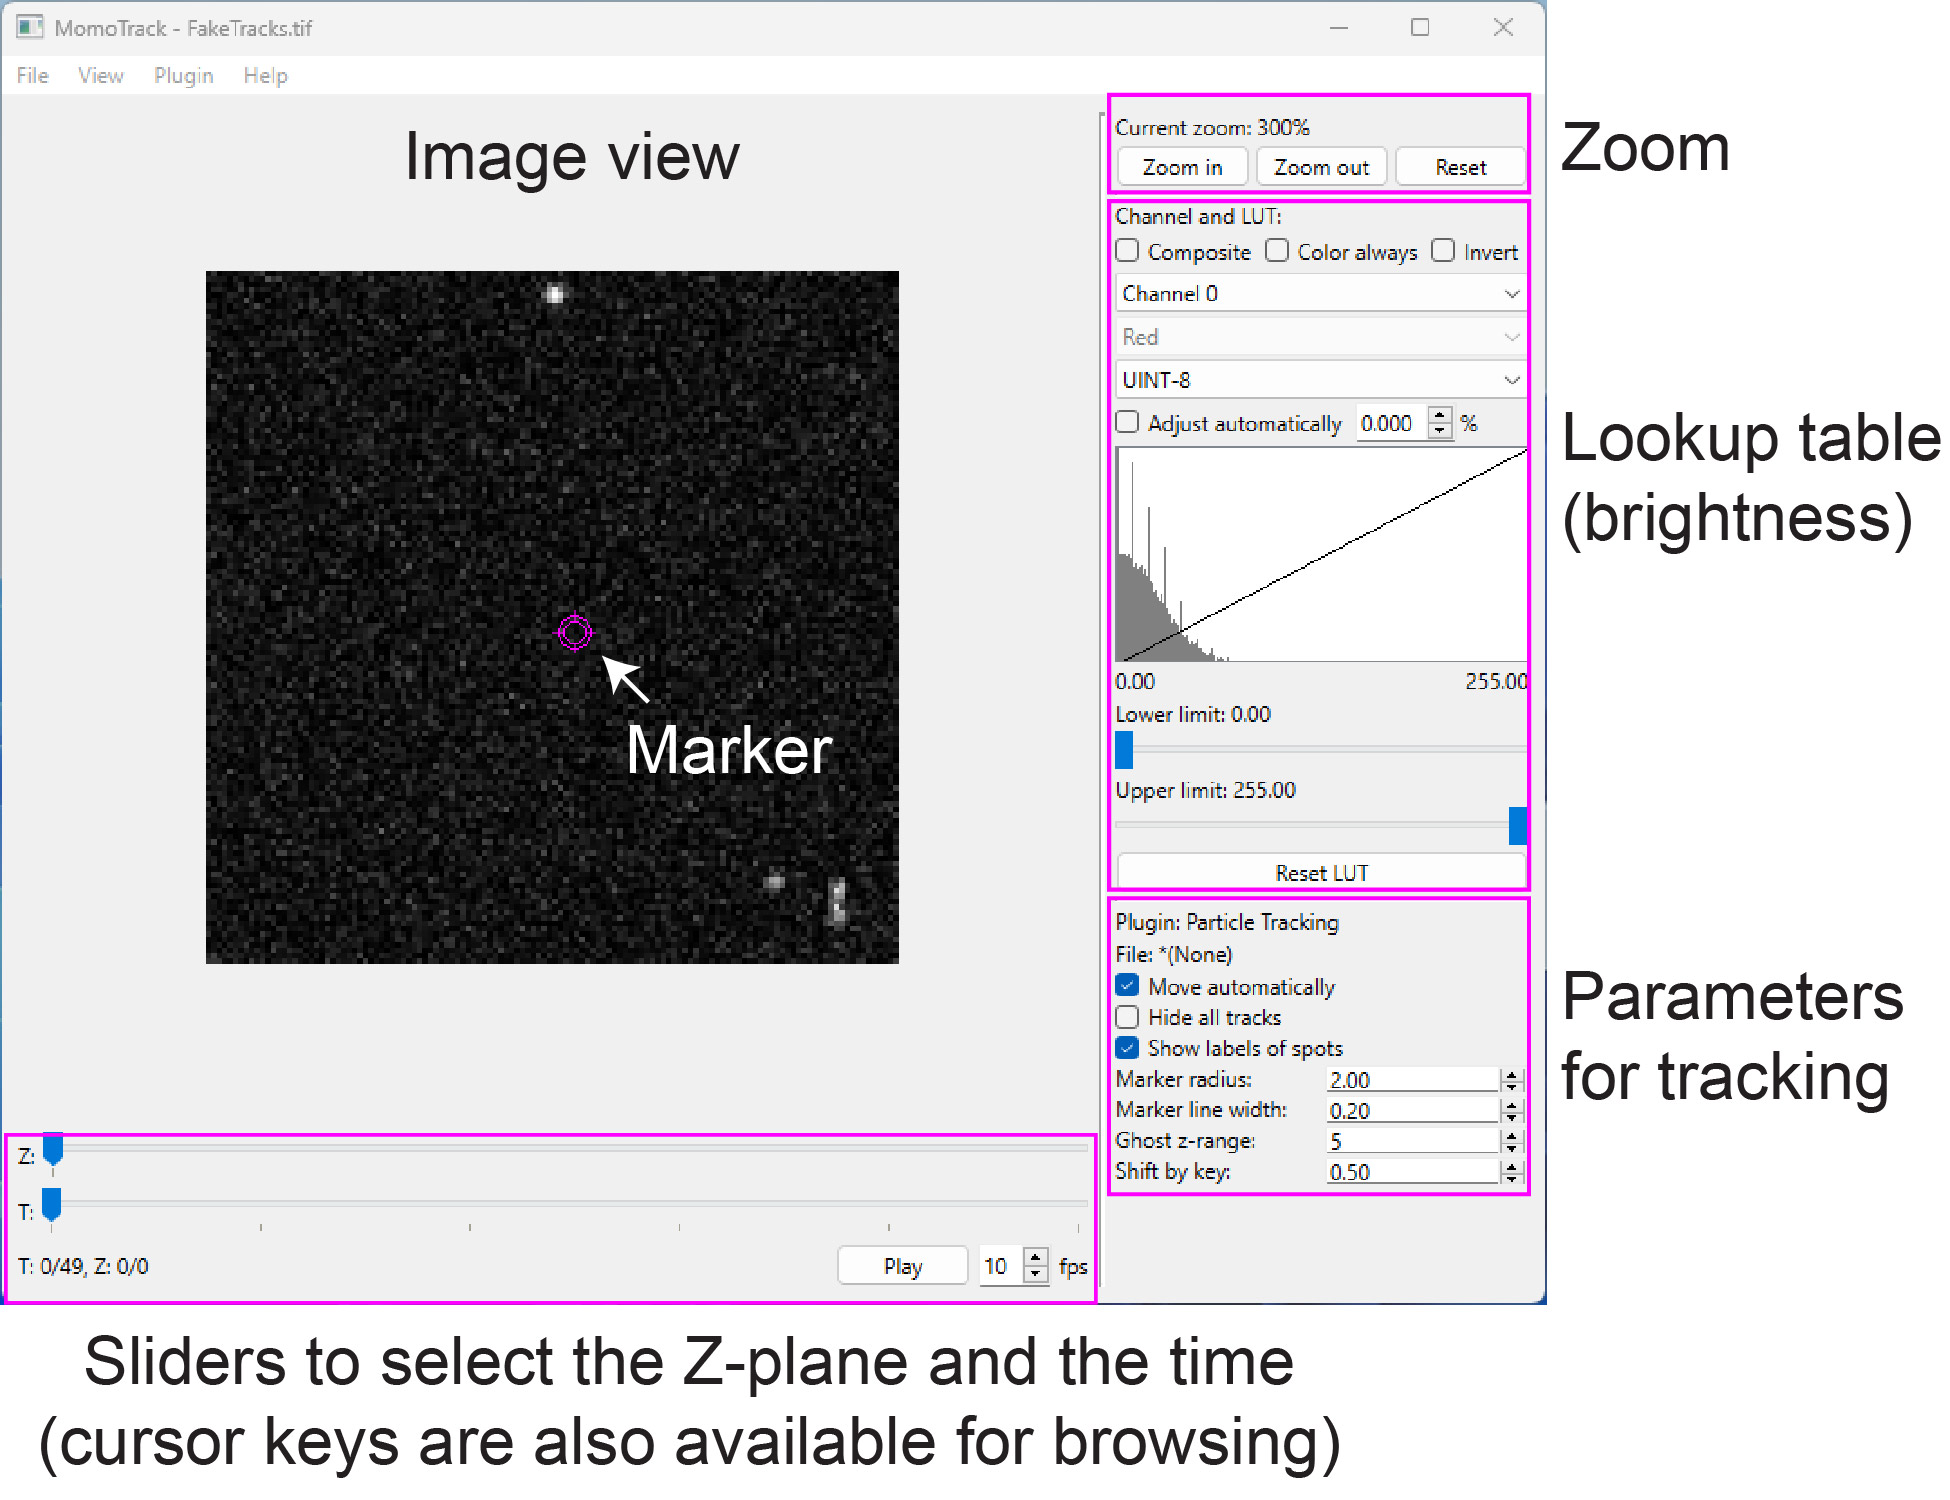This screenshot has height=1500, width=1950.
Task: Decrease Ghost z-range with down arrow
Action: 1511,1147
